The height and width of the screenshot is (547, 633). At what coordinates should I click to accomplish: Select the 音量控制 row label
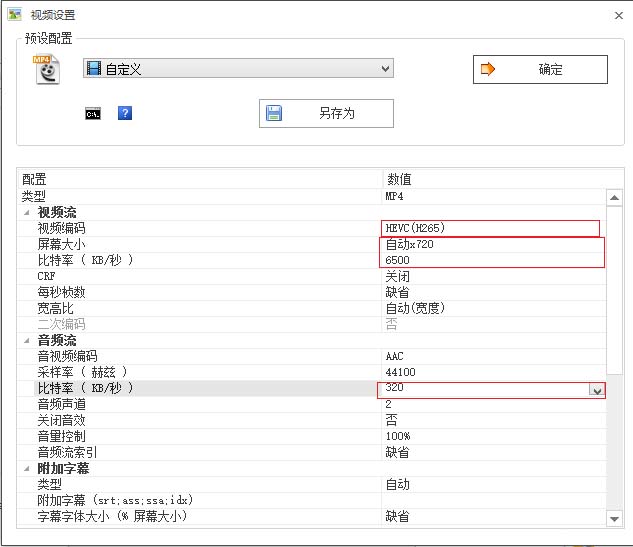coord(61,436)
